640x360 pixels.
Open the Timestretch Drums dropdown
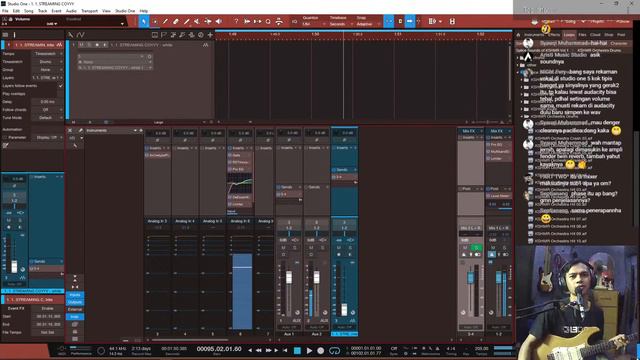coord(47,62)
